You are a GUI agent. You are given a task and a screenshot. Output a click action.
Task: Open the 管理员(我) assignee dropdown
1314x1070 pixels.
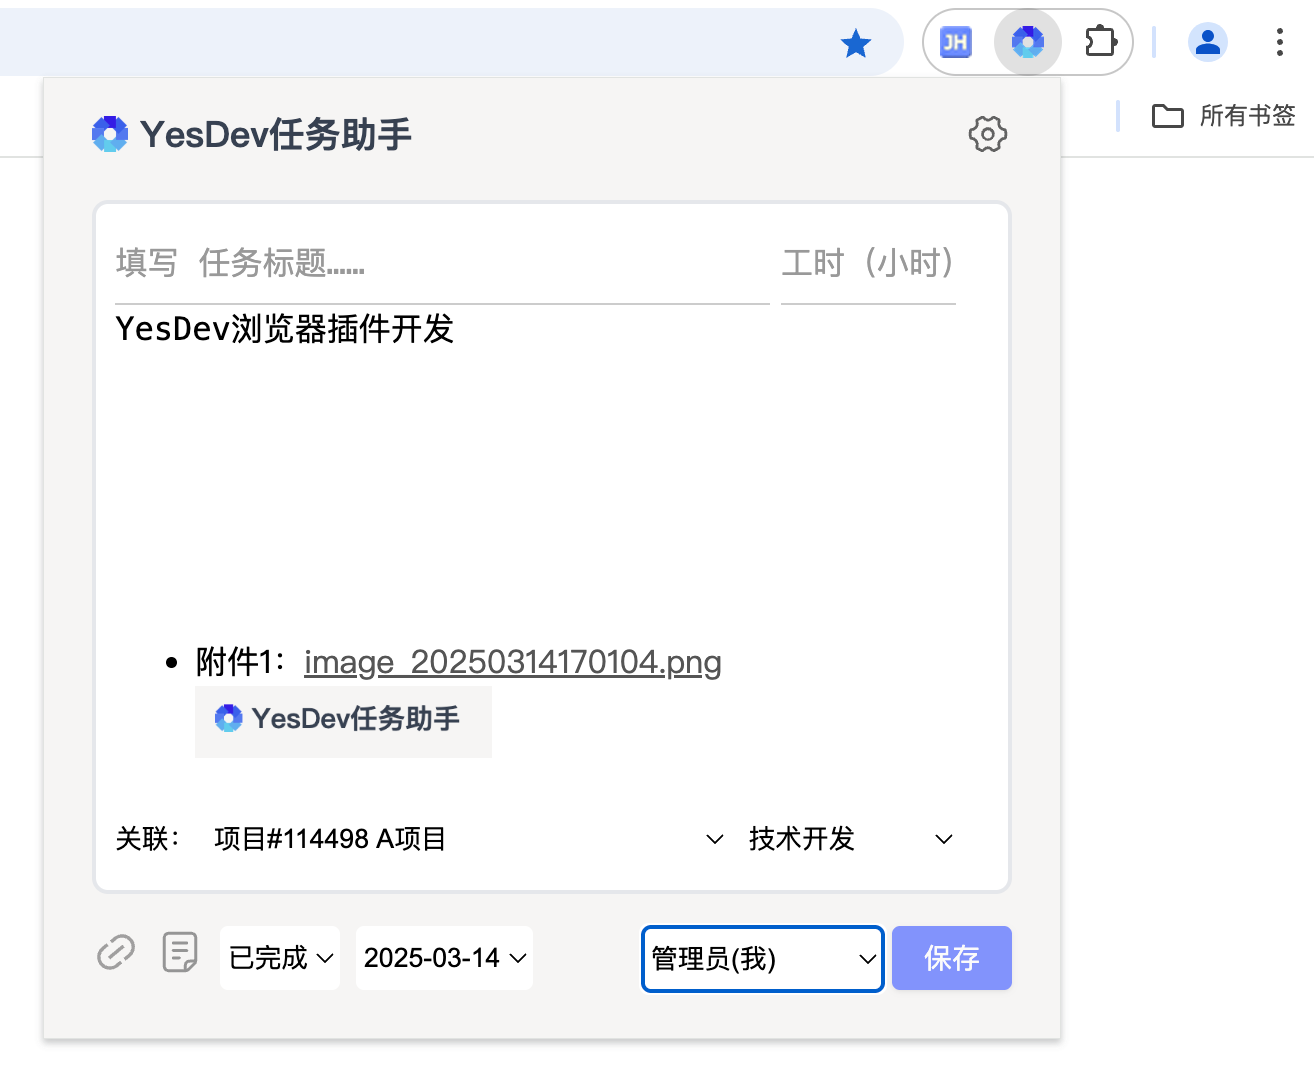click(x=762, y=958)
